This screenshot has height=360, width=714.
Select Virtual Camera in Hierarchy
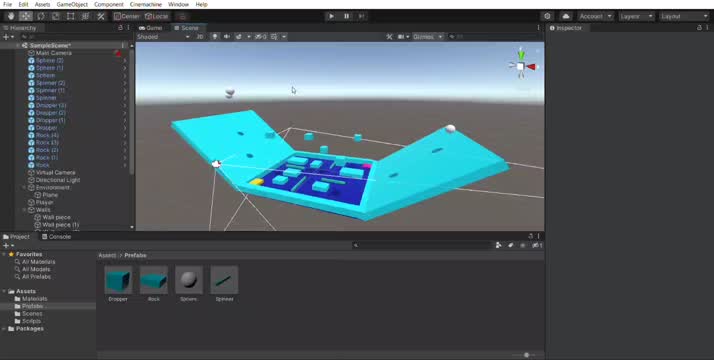(x=56, y=172)
